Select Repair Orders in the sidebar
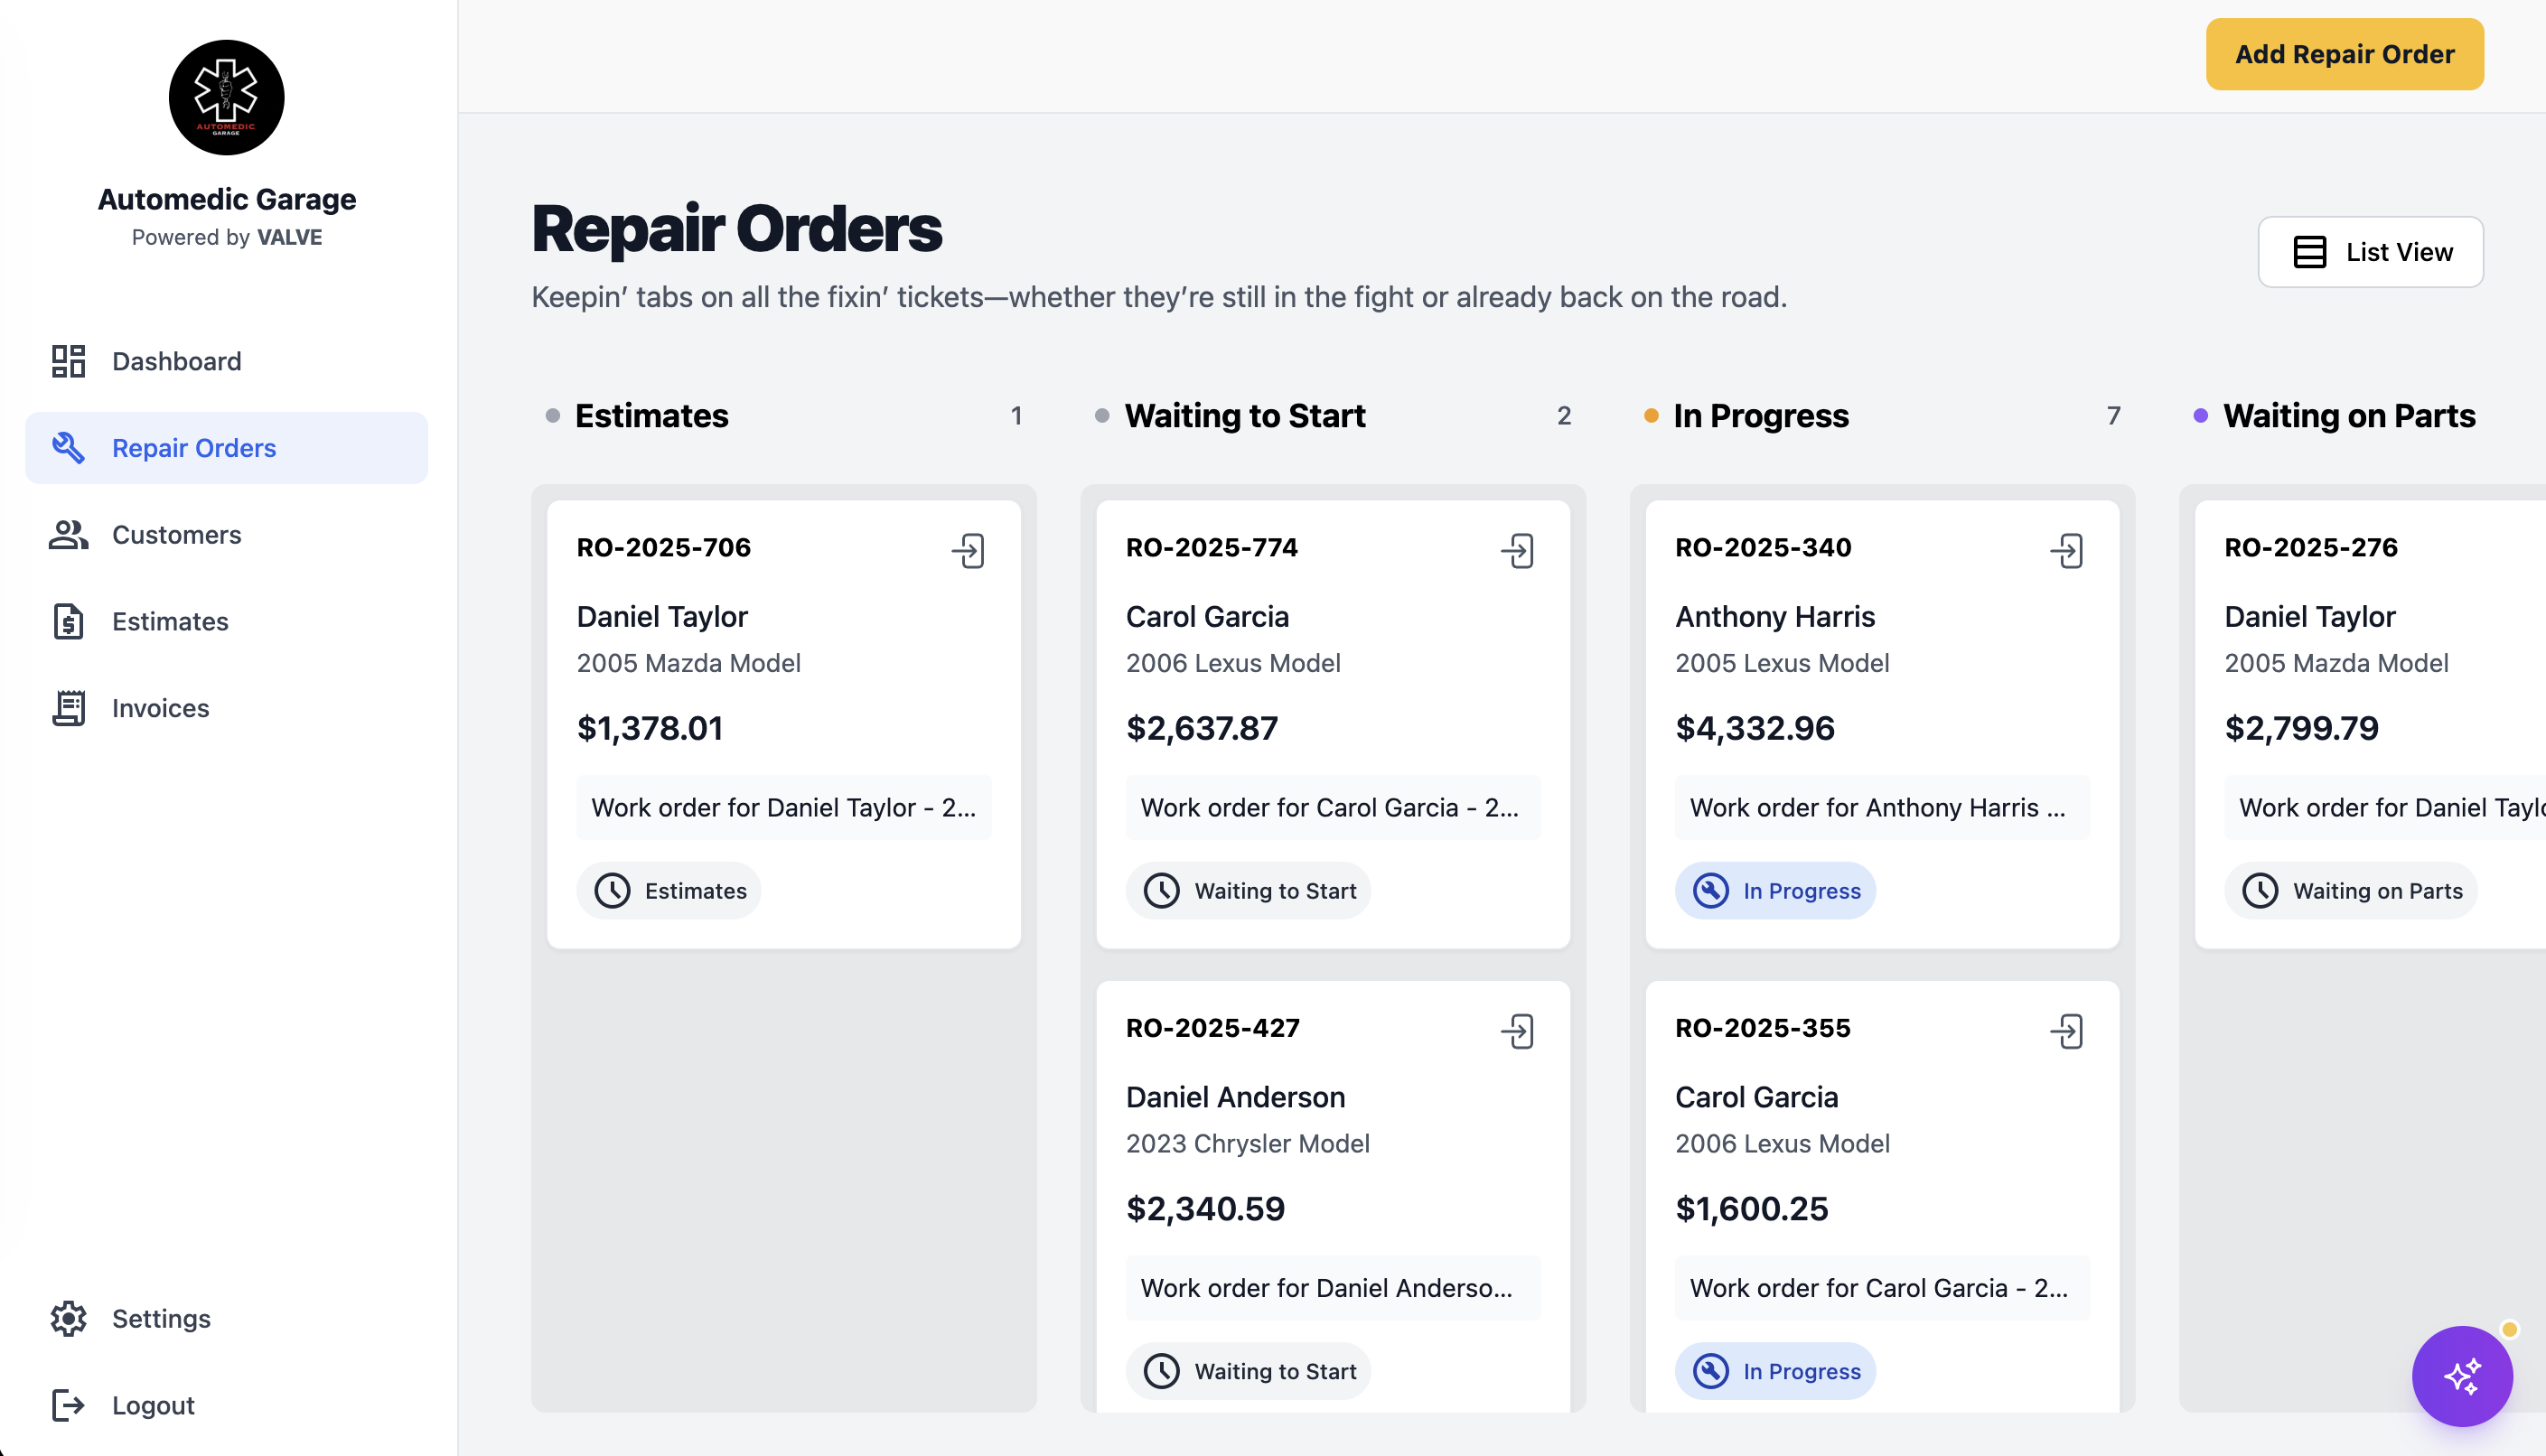 tap(194, 448)
